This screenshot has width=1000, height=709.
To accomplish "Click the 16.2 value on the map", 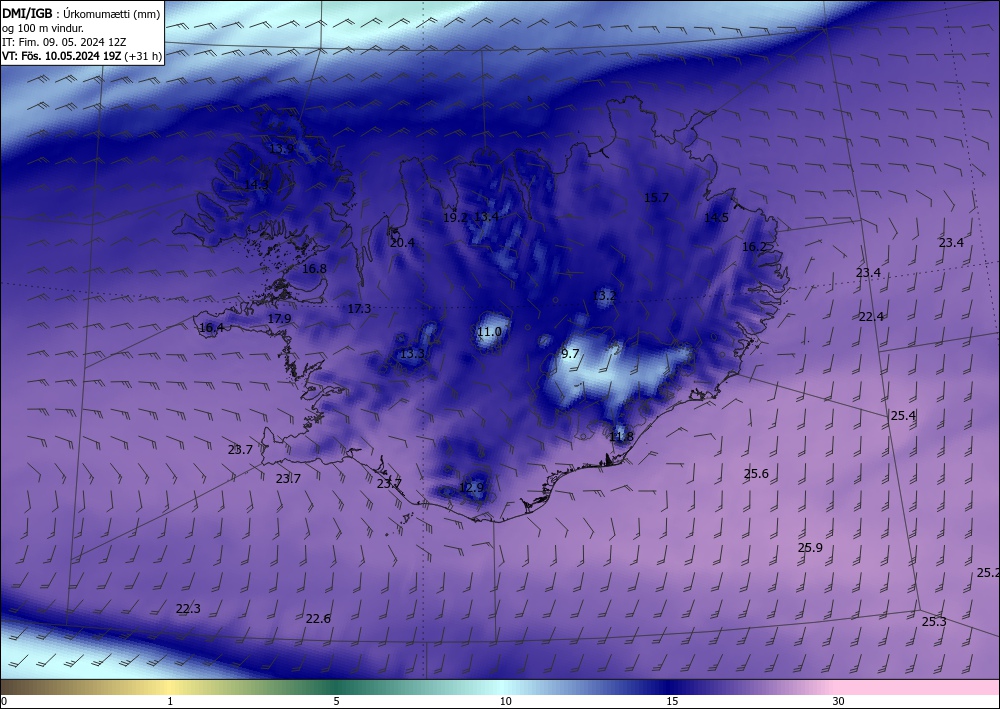I will tap(754, 247).
